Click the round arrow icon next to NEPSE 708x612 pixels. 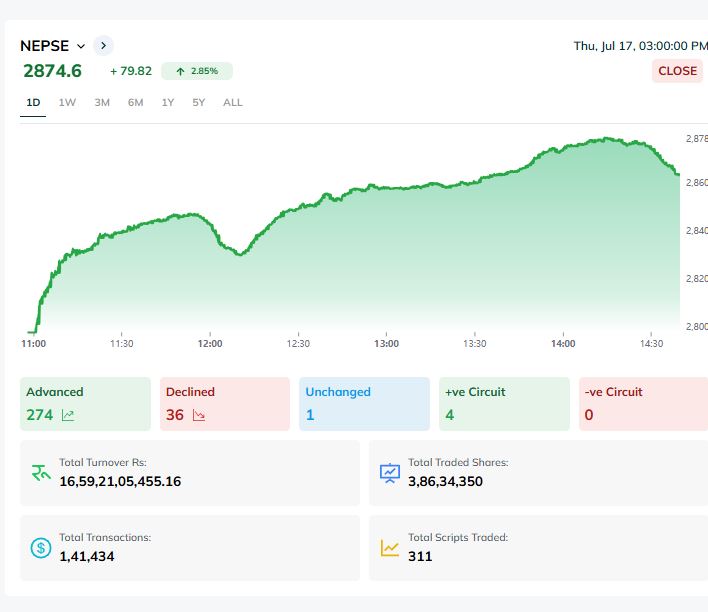(x=103, y=45)
